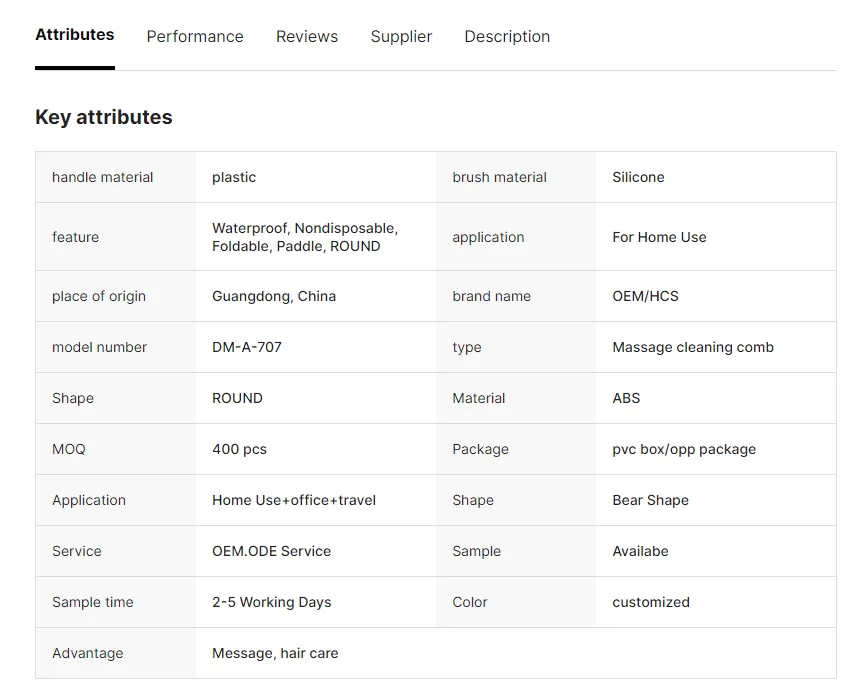Click the 'DM-A-707' model value

tap(247, 347)
